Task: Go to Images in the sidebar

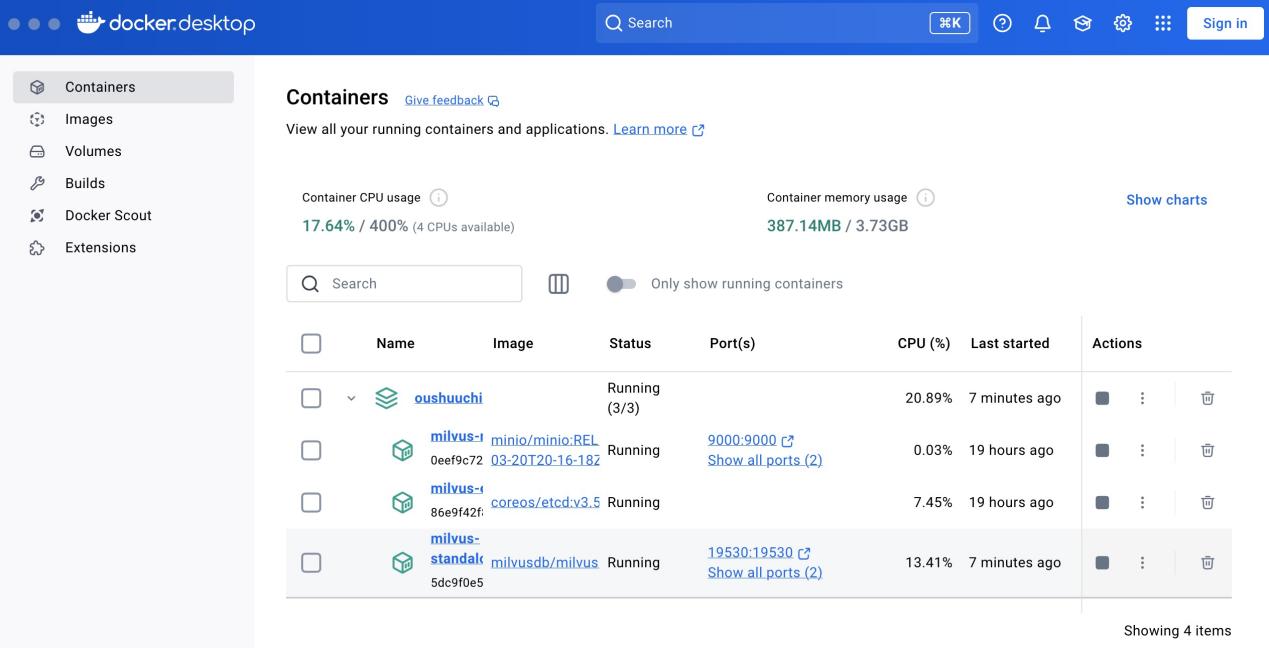Action: 89,119
